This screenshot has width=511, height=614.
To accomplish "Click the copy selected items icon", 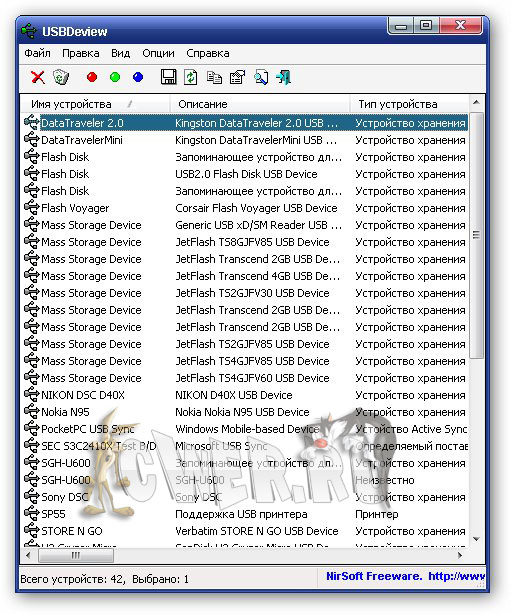I will (214, 77).
